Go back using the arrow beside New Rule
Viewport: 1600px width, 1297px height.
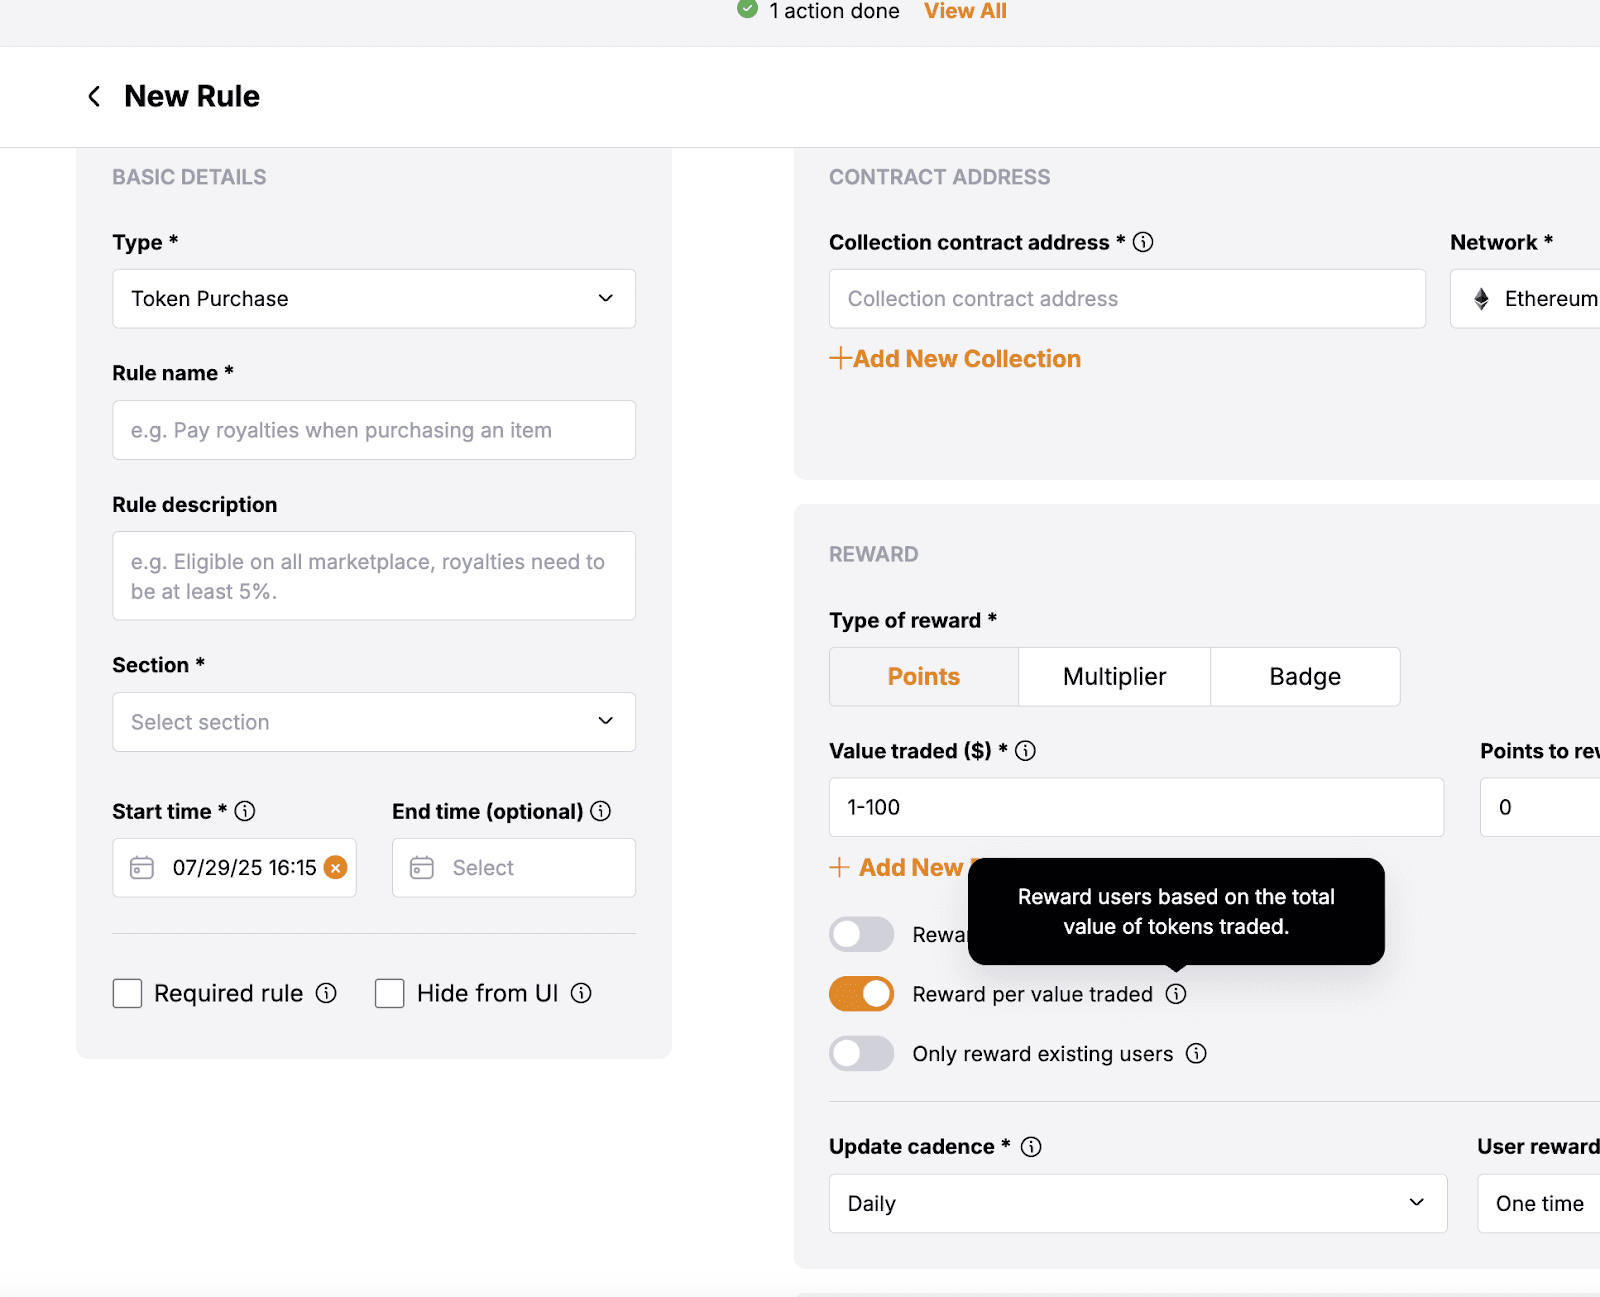[94, 96]
